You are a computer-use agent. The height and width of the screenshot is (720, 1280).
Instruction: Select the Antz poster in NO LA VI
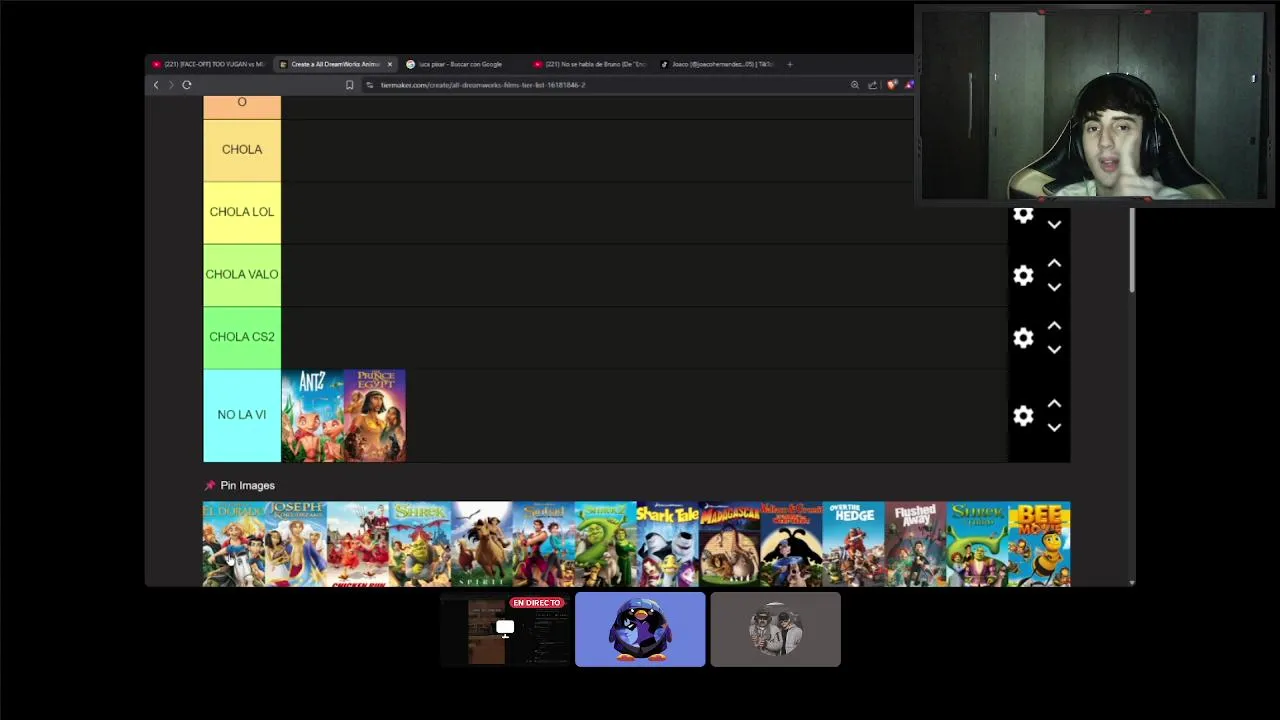pyautogui.click(x=312, y=416)
